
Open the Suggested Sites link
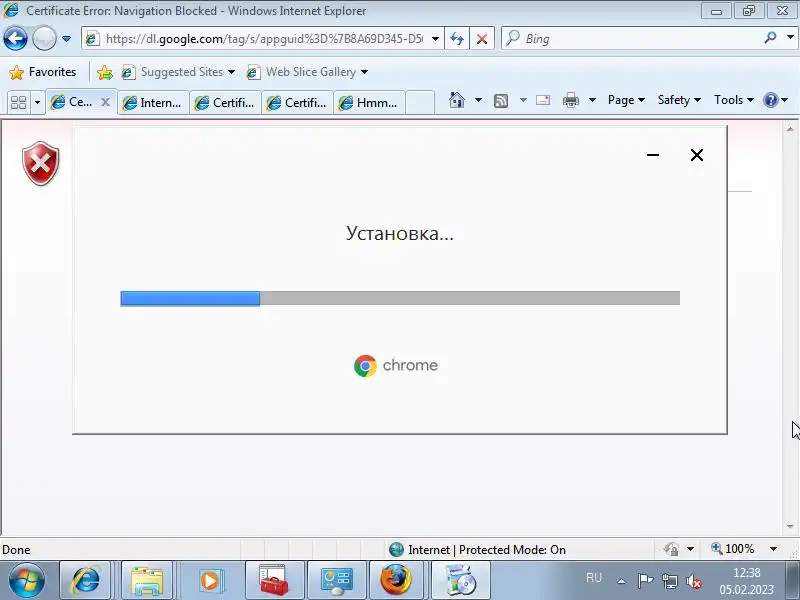(x=178, y=72)
